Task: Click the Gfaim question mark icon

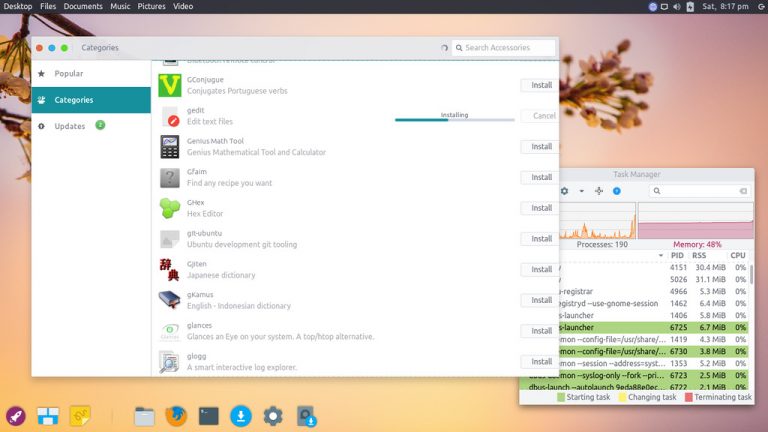Action: (x=169, y=178)
